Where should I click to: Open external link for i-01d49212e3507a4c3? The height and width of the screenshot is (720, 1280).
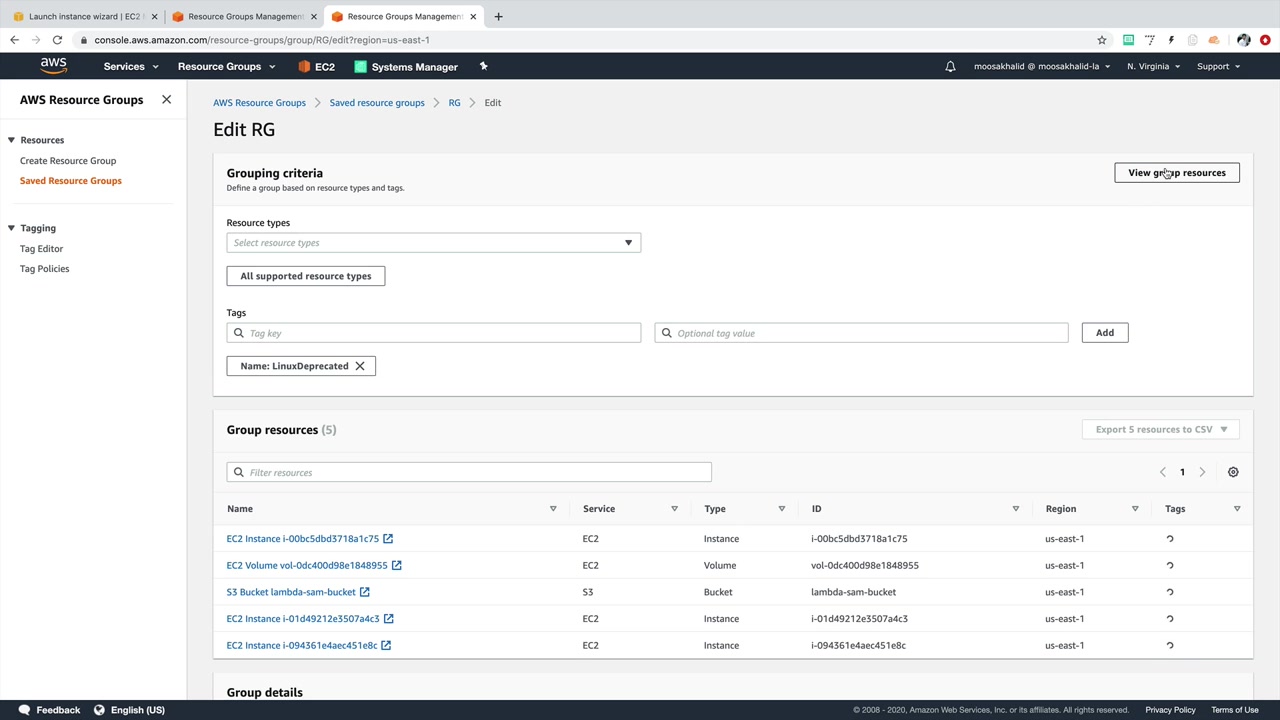click(x=389, y=618)
